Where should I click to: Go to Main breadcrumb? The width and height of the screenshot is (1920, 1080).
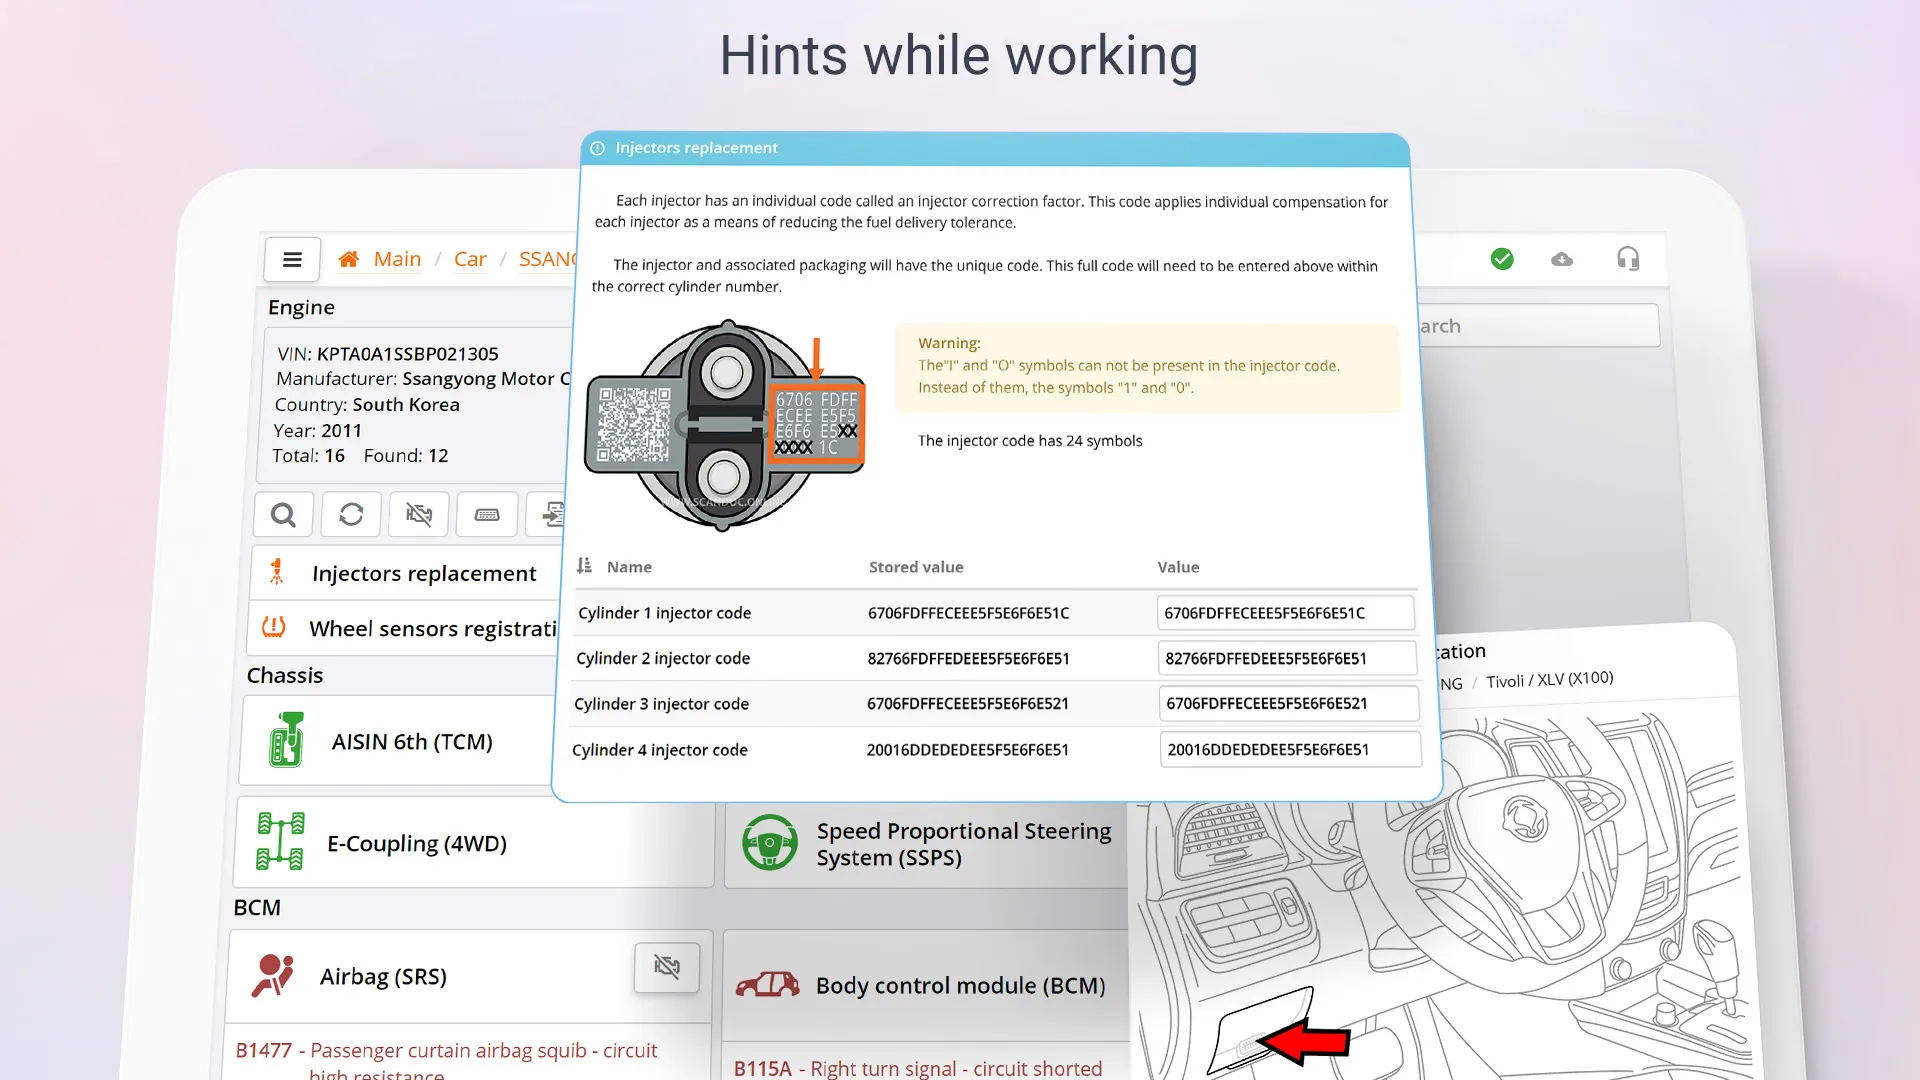[397, 259]
